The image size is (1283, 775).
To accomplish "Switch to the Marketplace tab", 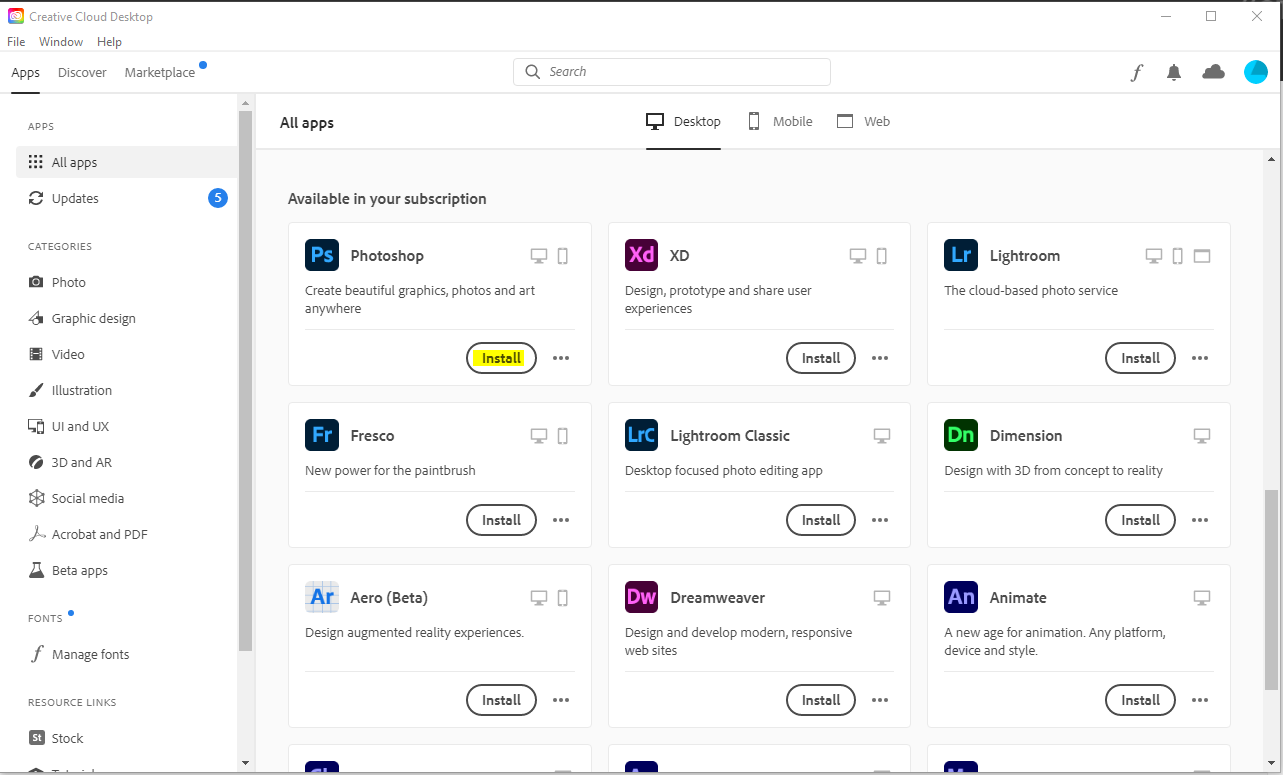I will [x=160, y=73].
